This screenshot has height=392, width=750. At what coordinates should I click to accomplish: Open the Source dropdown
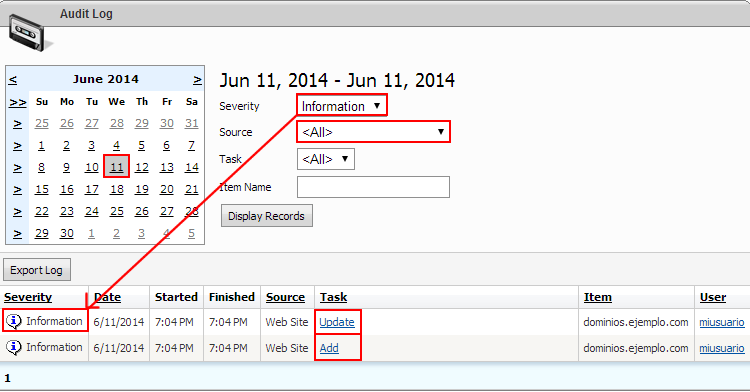point(373,131)
